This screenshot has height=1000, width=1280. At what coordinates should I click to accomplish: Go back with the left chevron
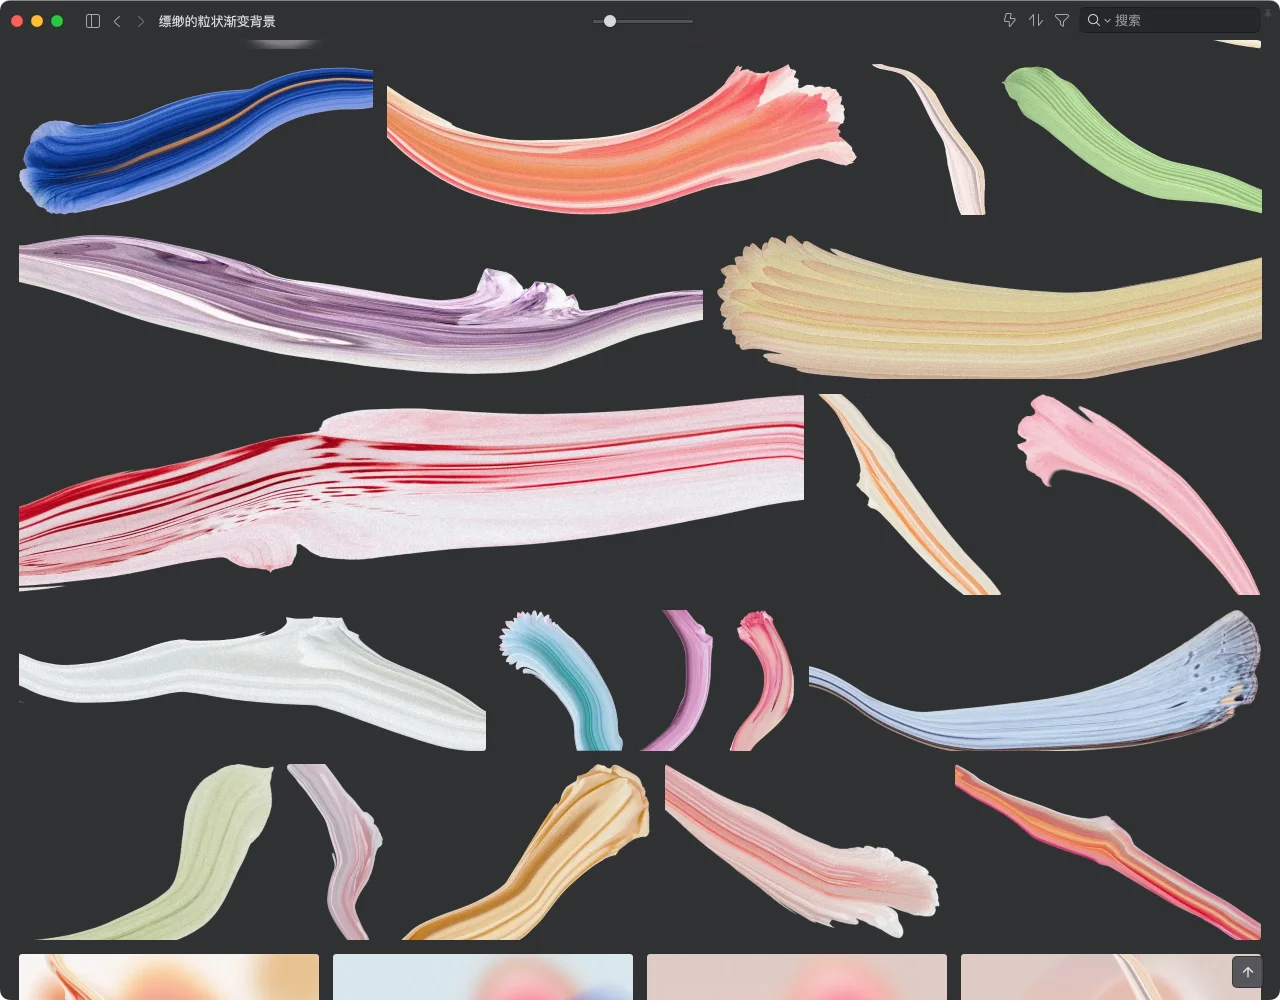point(117,21)
